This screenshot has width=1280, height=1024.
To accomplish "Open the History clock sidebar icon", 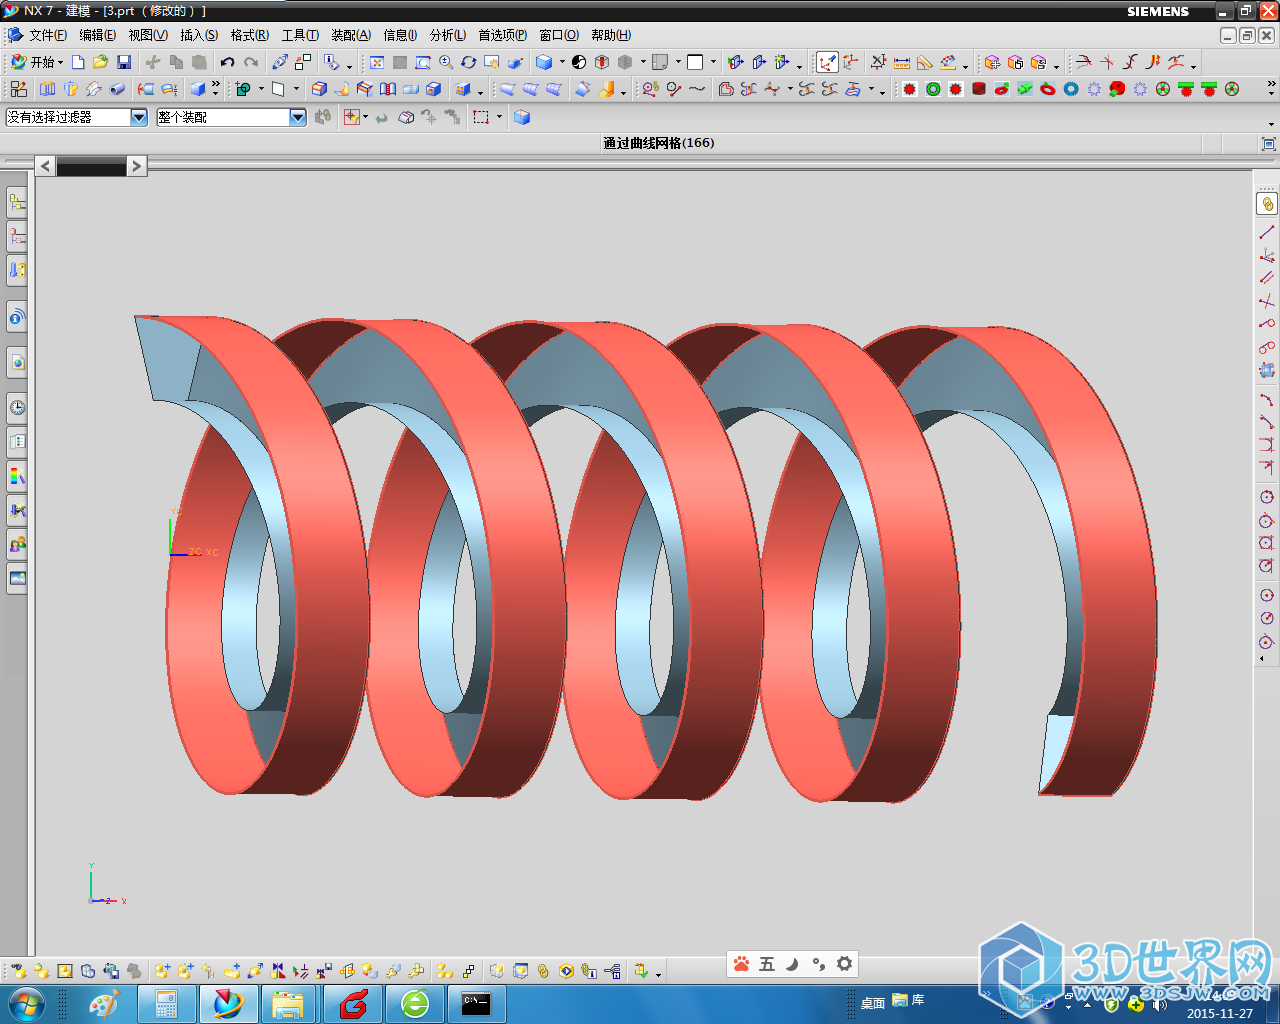I will 17,407.
